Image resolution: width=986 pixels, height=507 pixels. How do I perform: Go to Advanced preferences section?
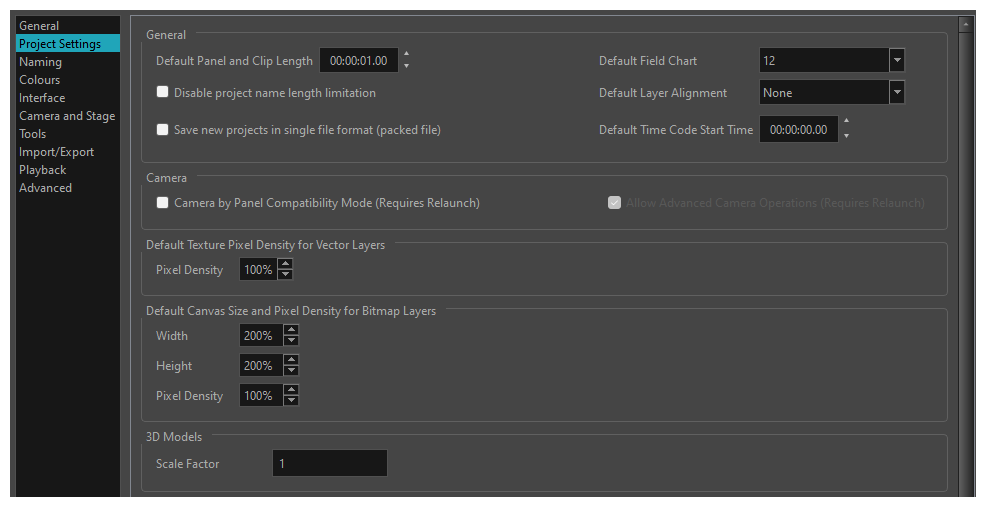[45, 188]
